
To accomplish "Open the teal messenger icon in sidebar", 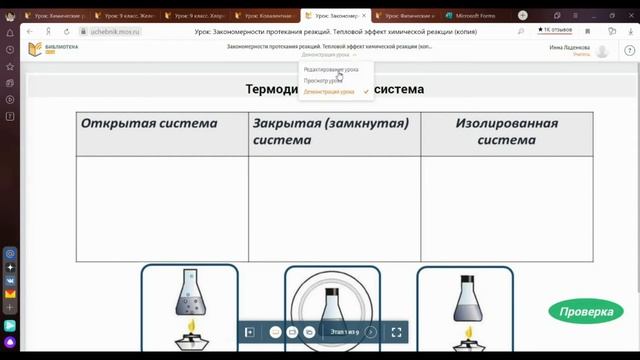I will (x=10, y=325).
